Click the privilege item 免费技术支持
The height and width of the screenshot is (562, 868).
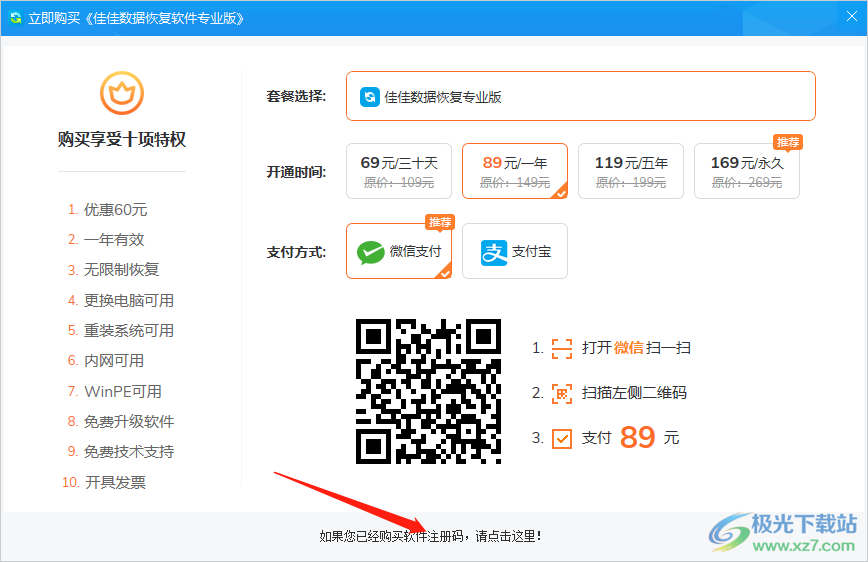click(x=121, y=451)
